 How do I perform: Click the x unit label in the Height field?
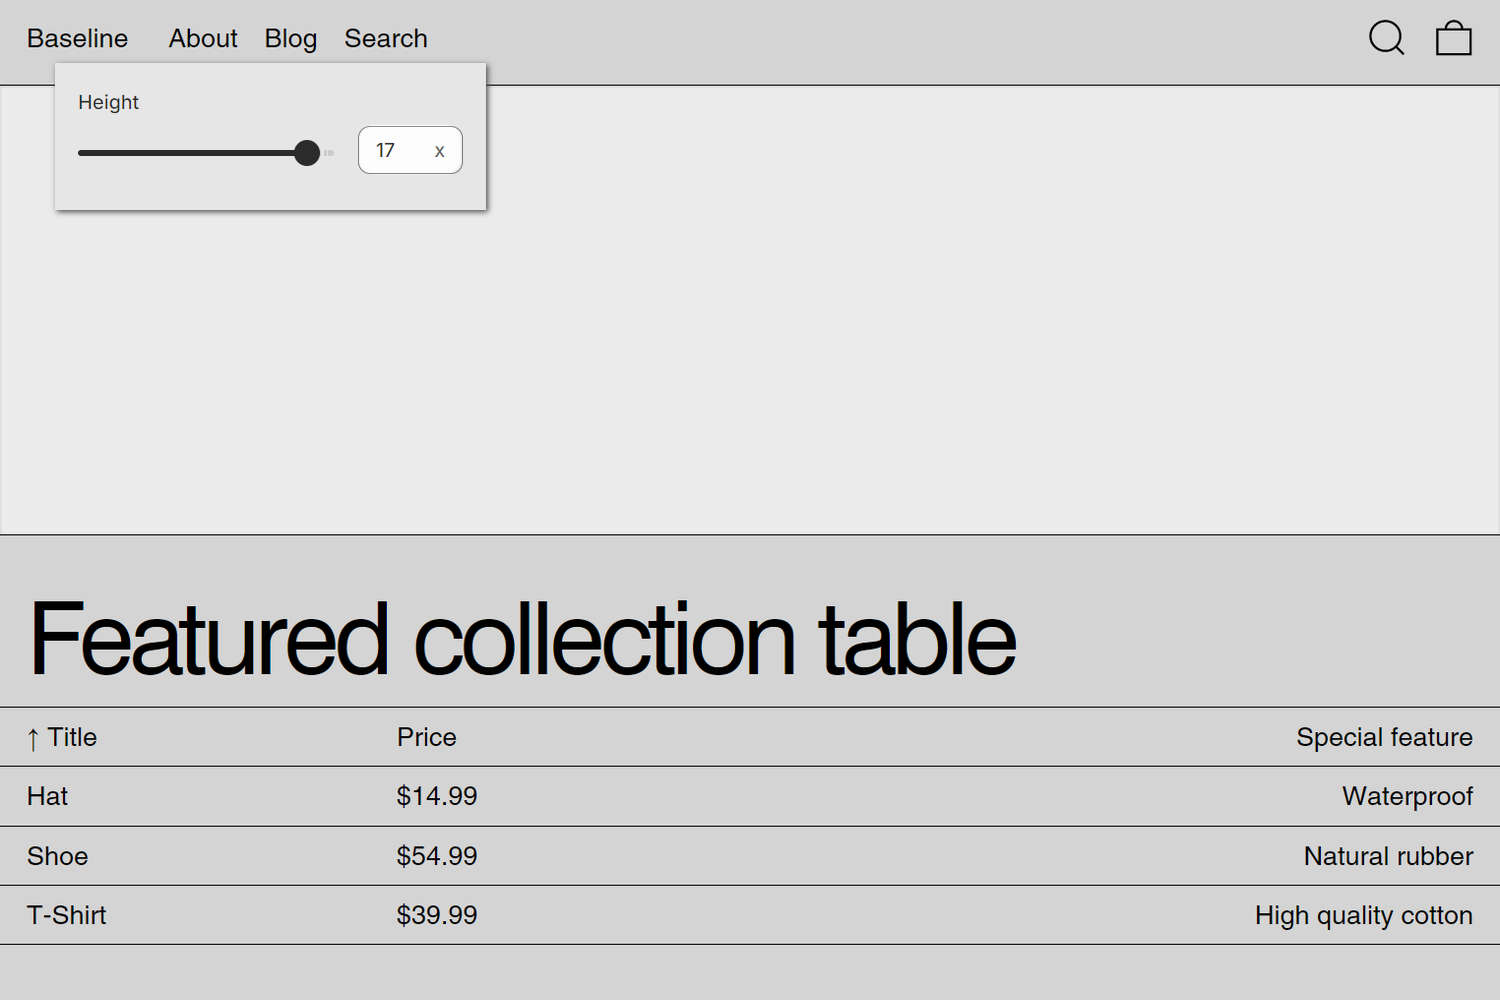(x=439, y=151)
